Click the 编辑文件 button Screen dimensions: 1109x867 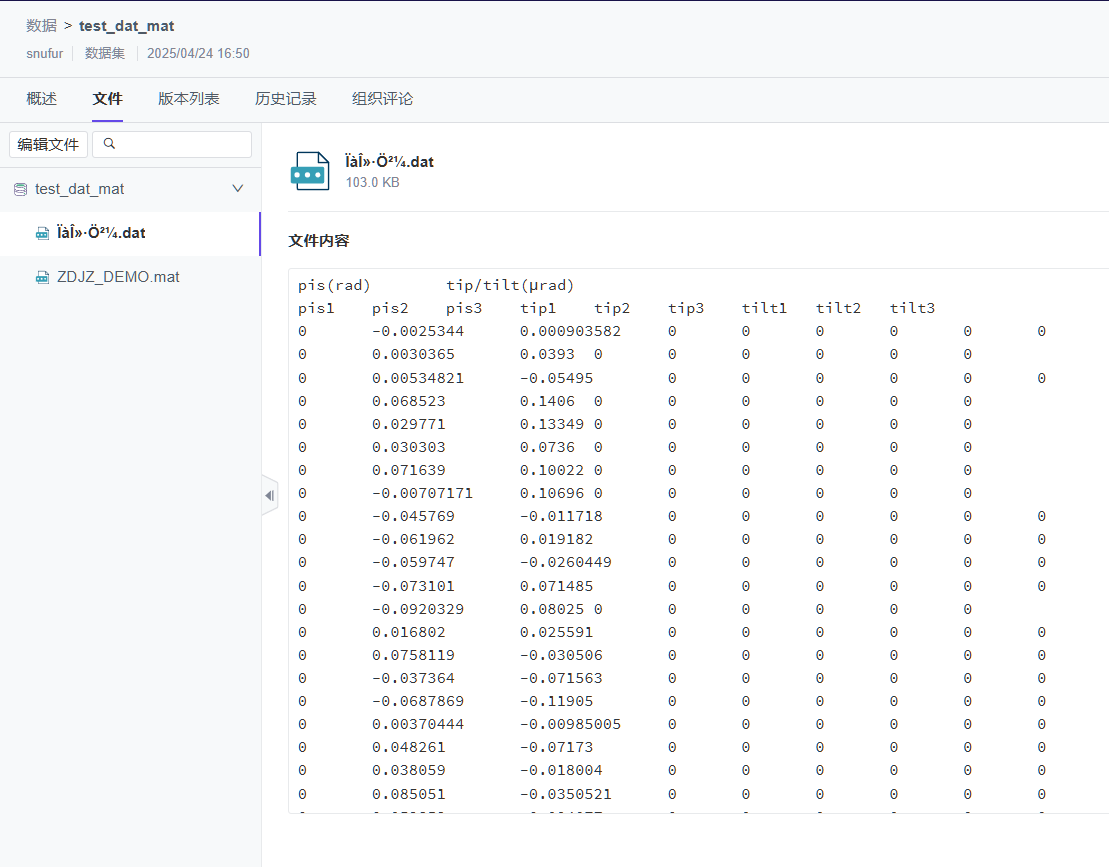click(48, 144)
